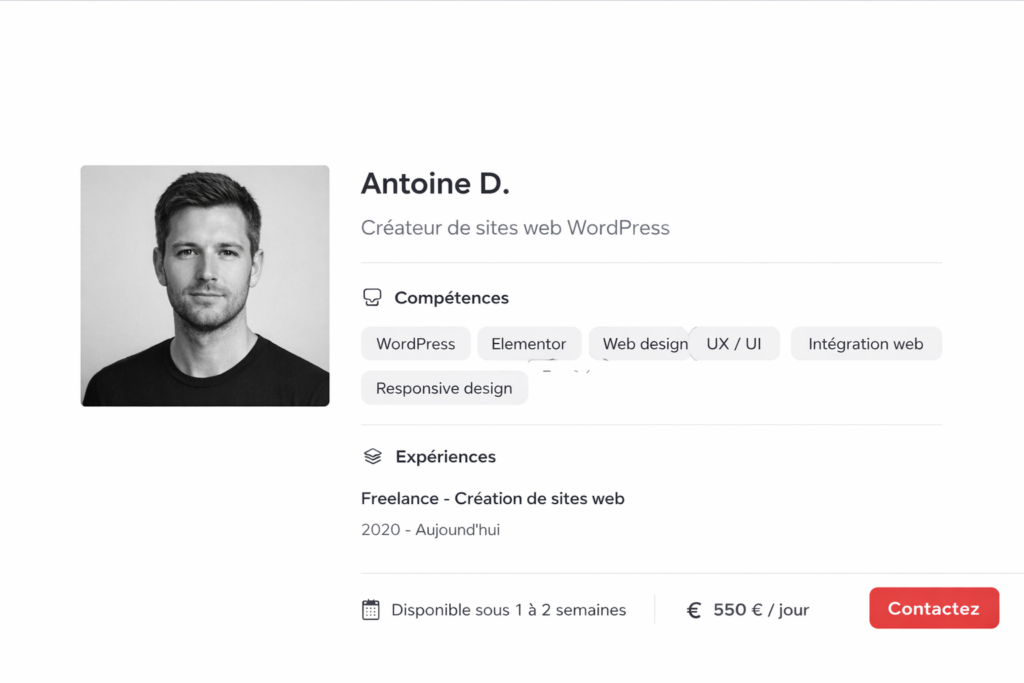Image resolution: width=1024 pixels, height=683 pixels.
Task: Select the Intégration web skill tag
Action: point(866,344)
